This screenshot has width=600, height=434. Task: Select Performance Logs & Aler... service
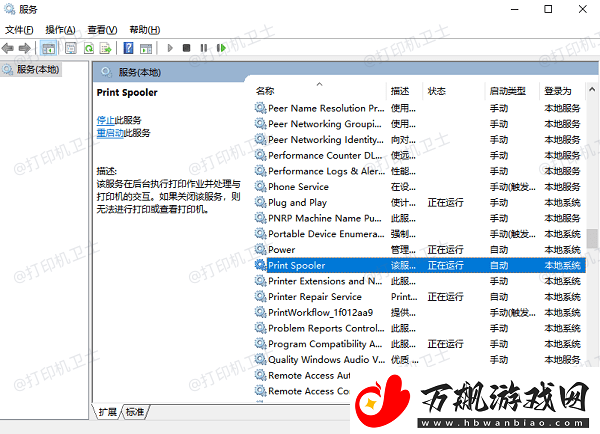(x=420, y=171)
